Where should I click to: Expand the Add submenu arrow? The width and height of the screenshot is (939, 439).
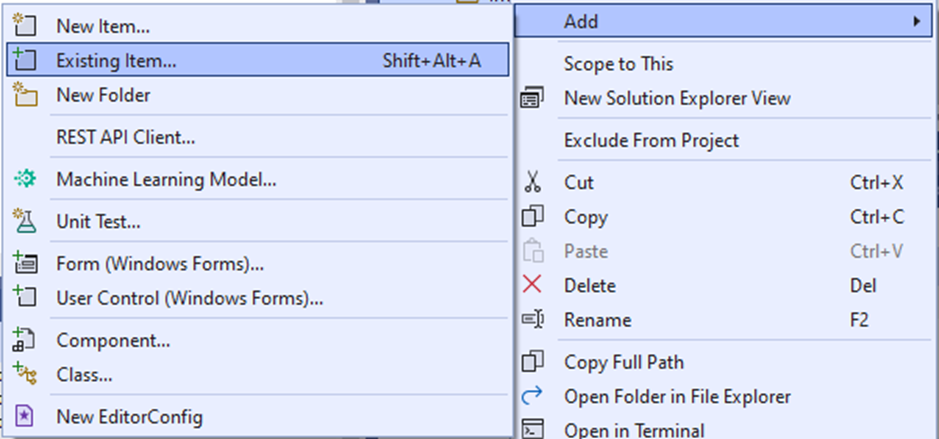(x=916, y=22)
